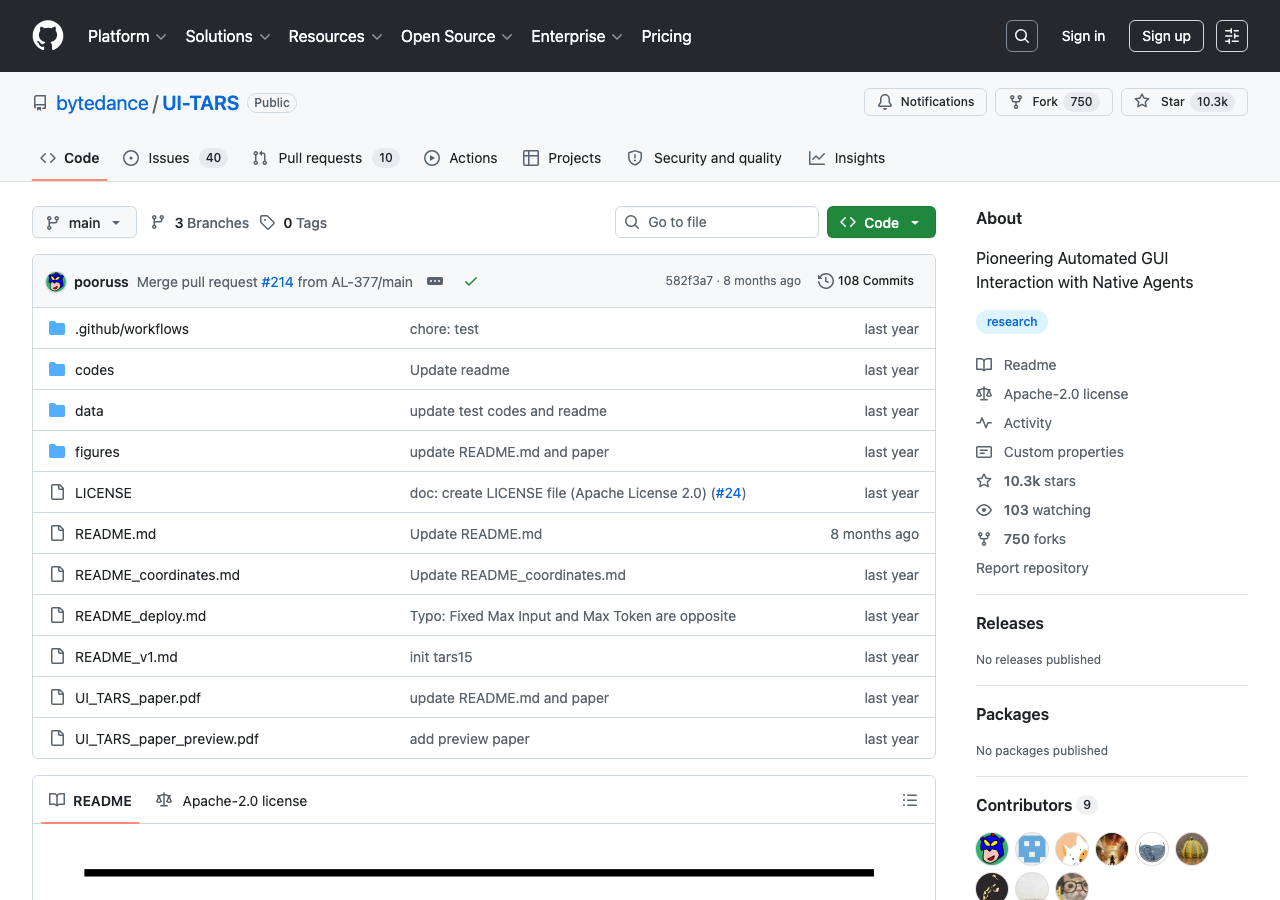Switch to the Issues tab

(x=175, y=158)
